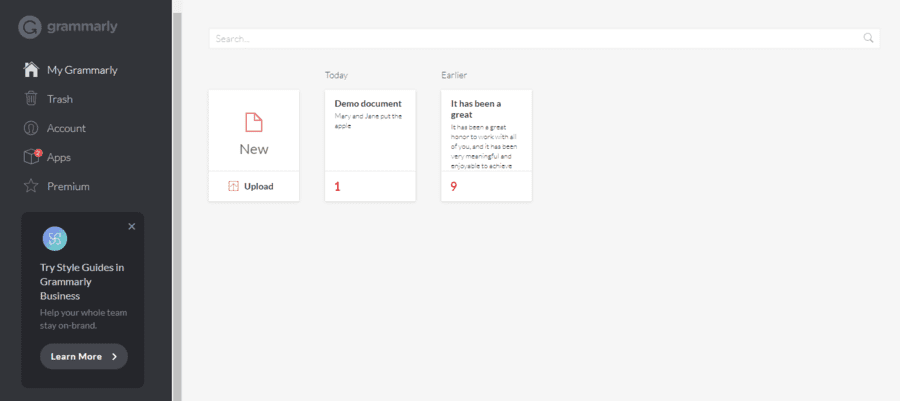Screen dimensions: 900x401
Task: Click the Style Guides promo round icon
Action: 55,239
